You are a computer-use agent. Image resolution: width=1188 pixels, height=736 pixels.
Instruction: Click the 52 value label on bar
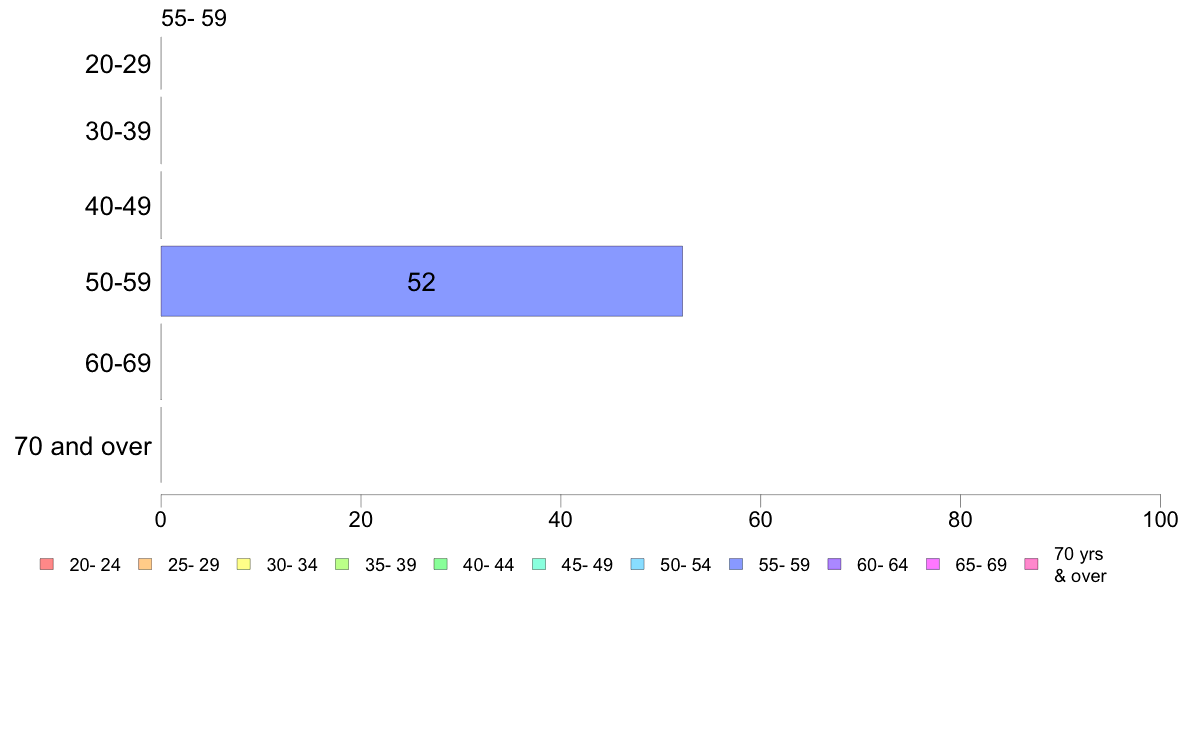pyautogui.click(x=421, y=282)
